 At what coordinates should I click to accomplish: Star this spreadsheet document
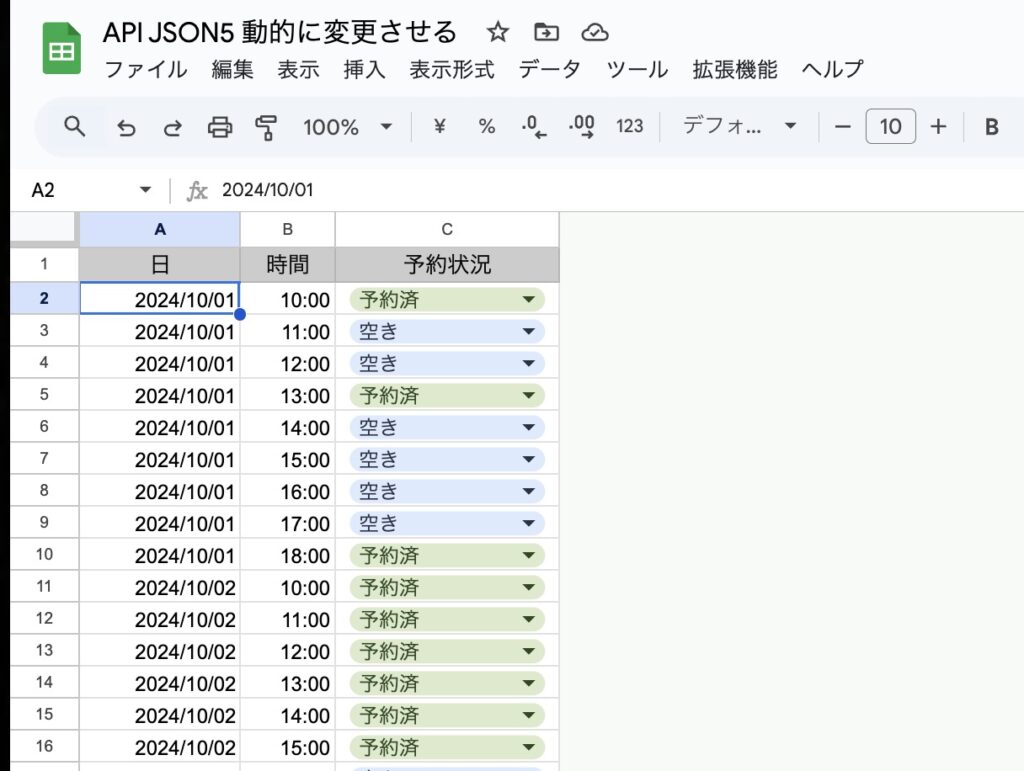497,32
